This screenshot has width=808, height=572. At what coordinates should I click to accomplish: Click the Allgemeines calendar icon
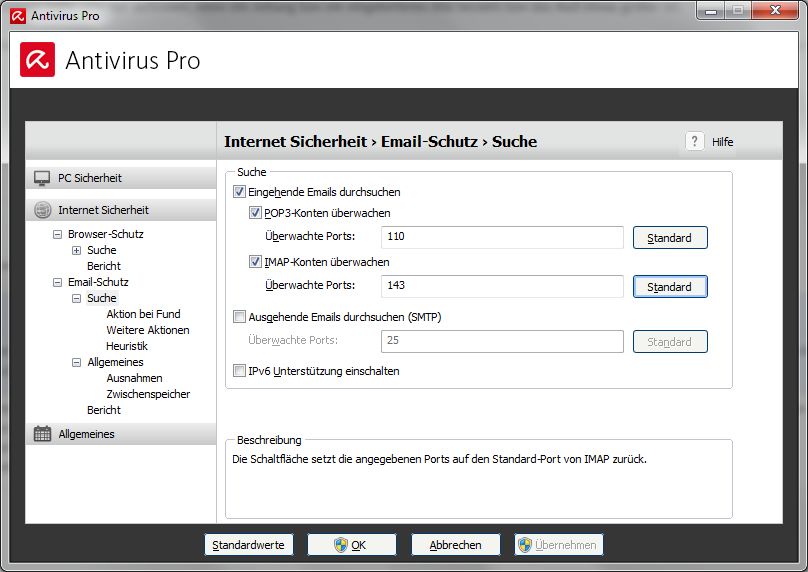tap(42, 434)
